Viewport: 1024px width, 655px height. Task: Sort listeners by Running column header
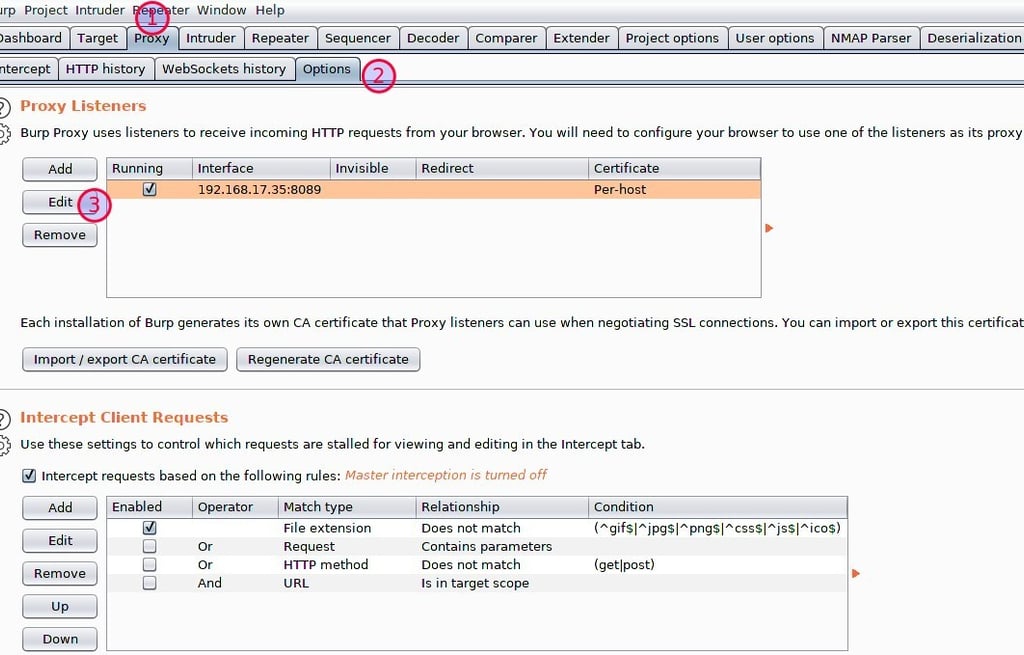(x=150, y=168)
